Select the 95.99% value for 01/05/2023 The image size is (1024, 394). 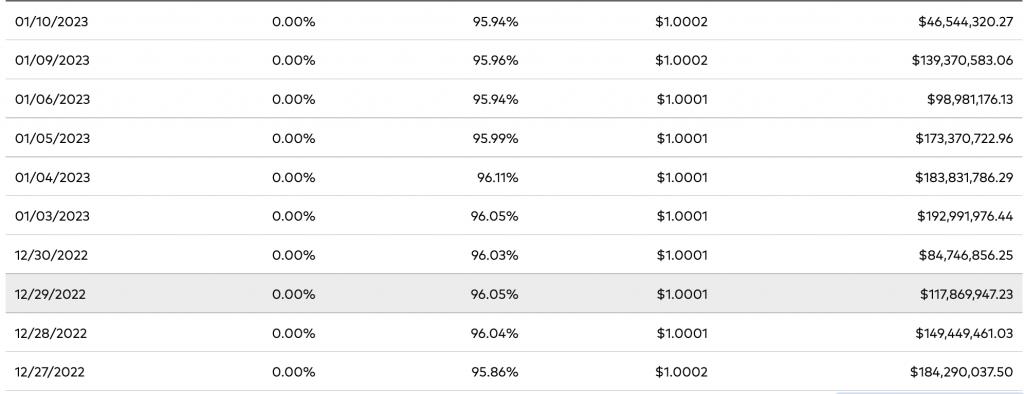[x=495, y=139]
